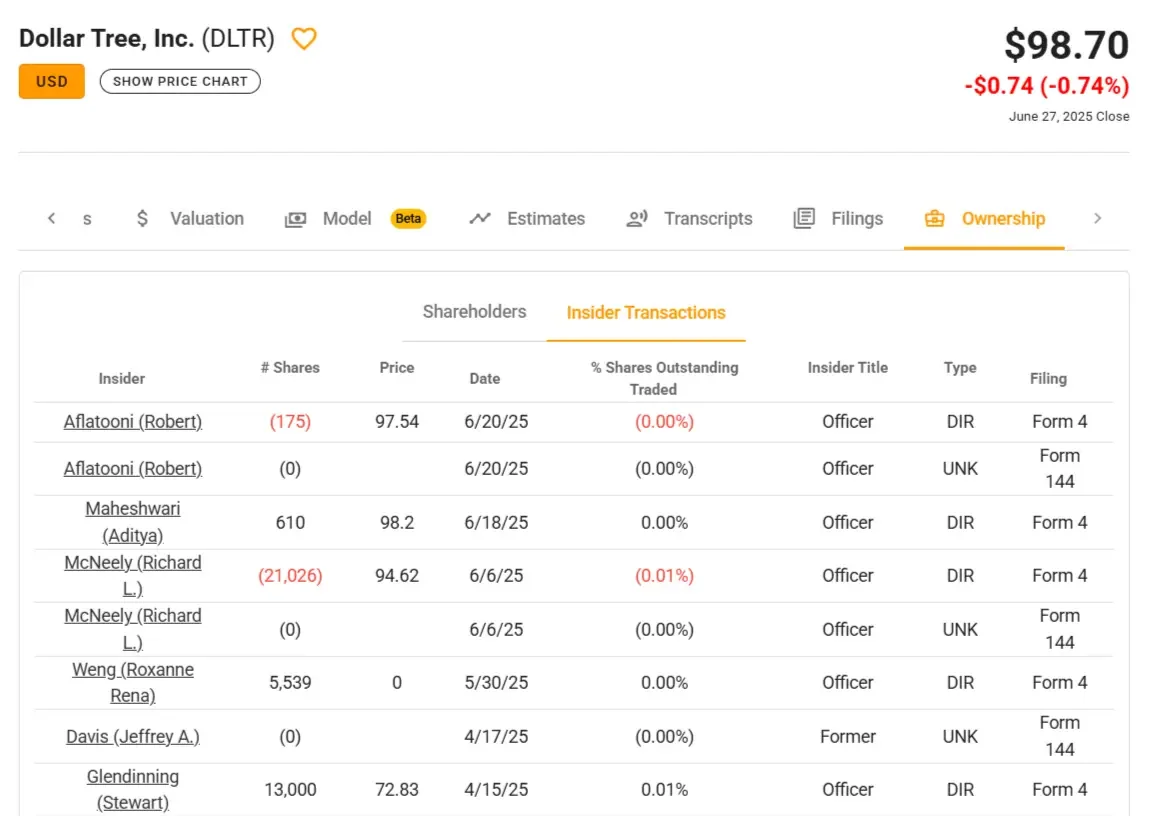
Task: Click the 94.62 price cell
Action: point(396,576)
